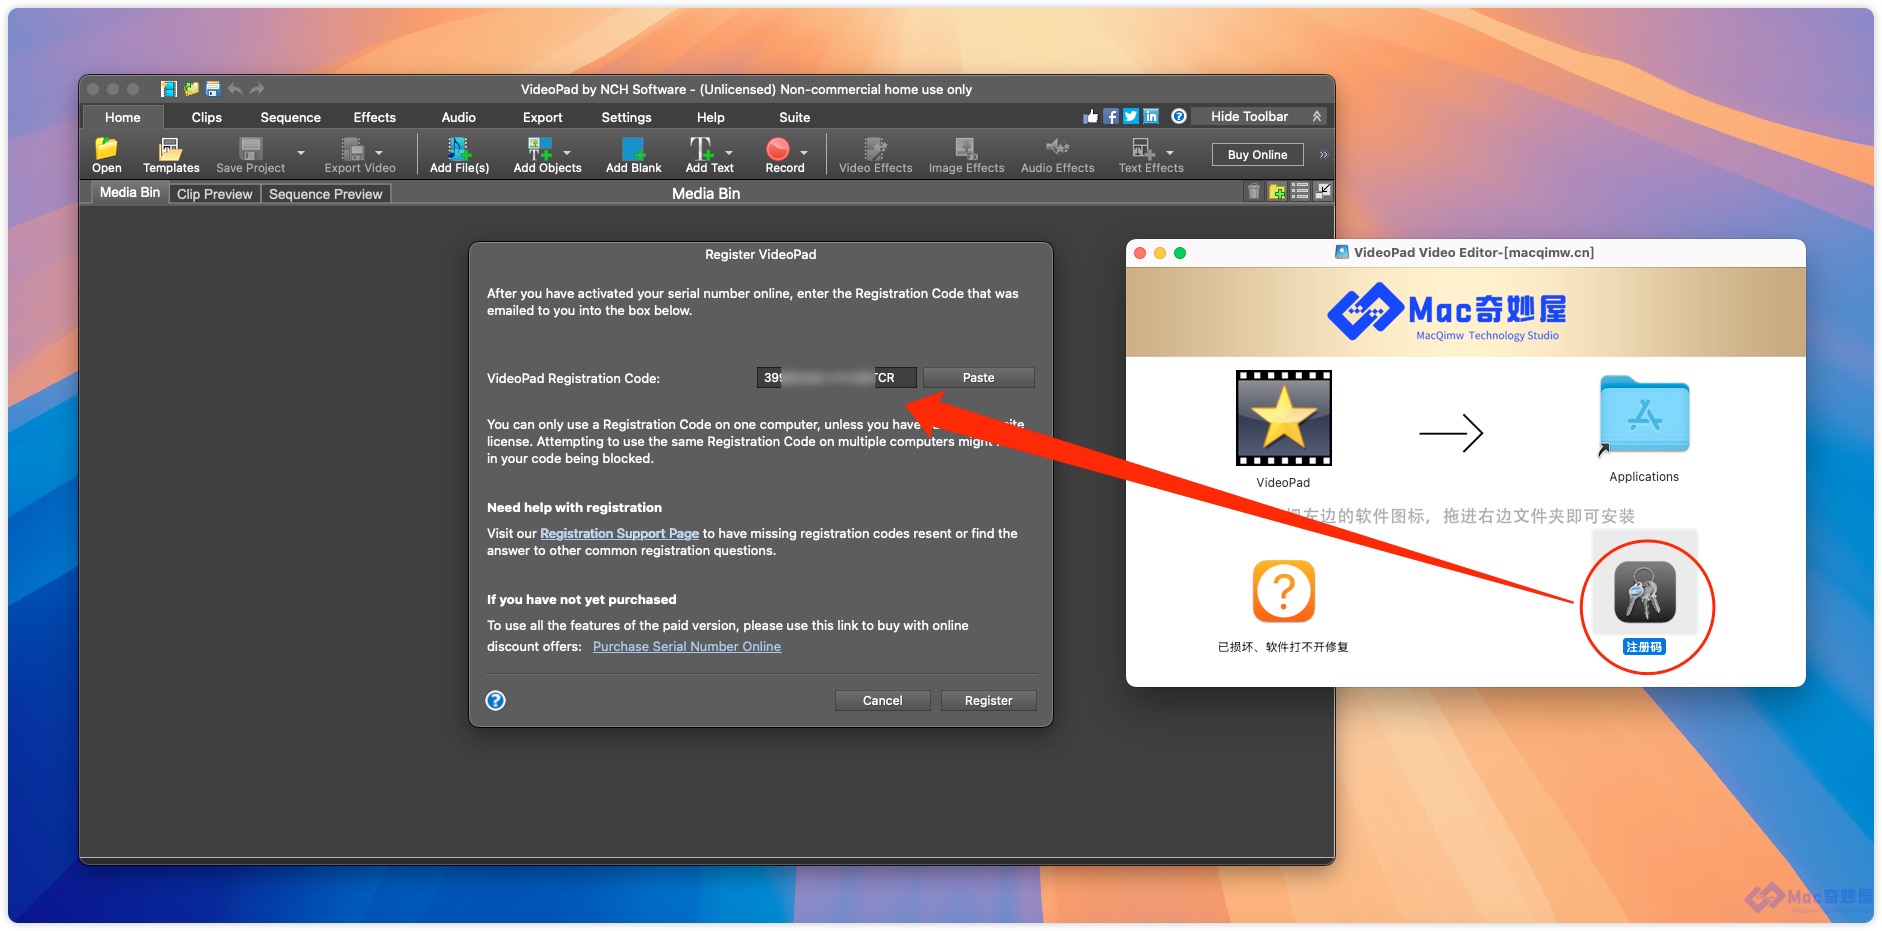Screen dimensions: 1882x931
Task: Click the orange question mark repair icon
Action: (1283, 591)
